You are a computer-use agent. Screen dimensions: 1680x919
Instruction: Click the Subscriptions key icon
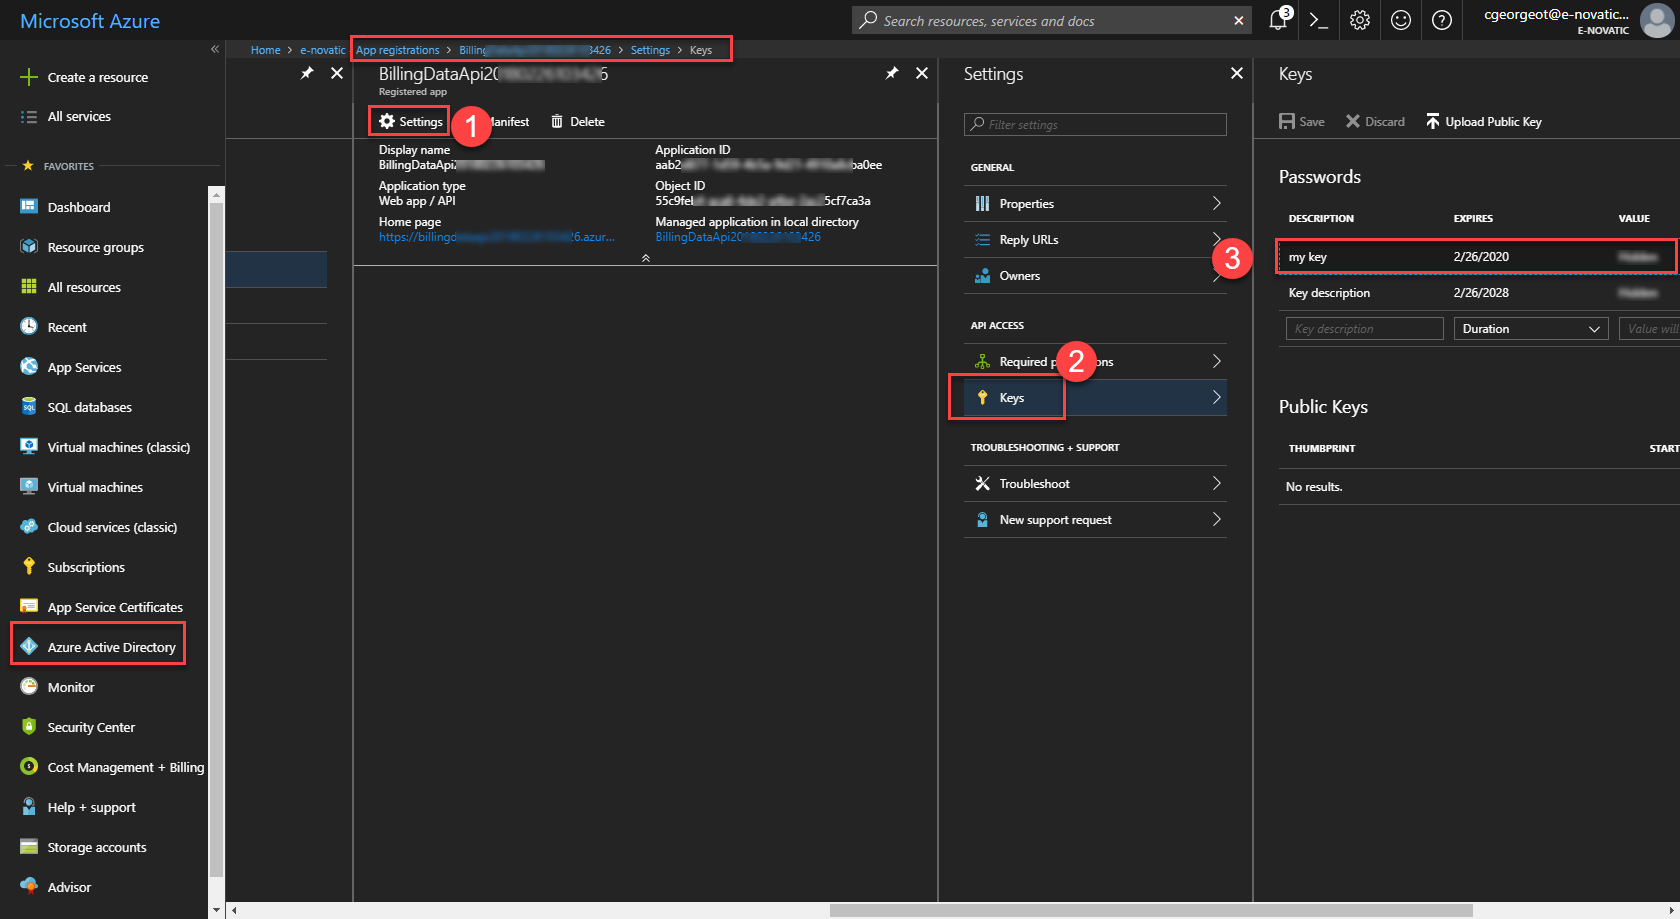(29, 567)
